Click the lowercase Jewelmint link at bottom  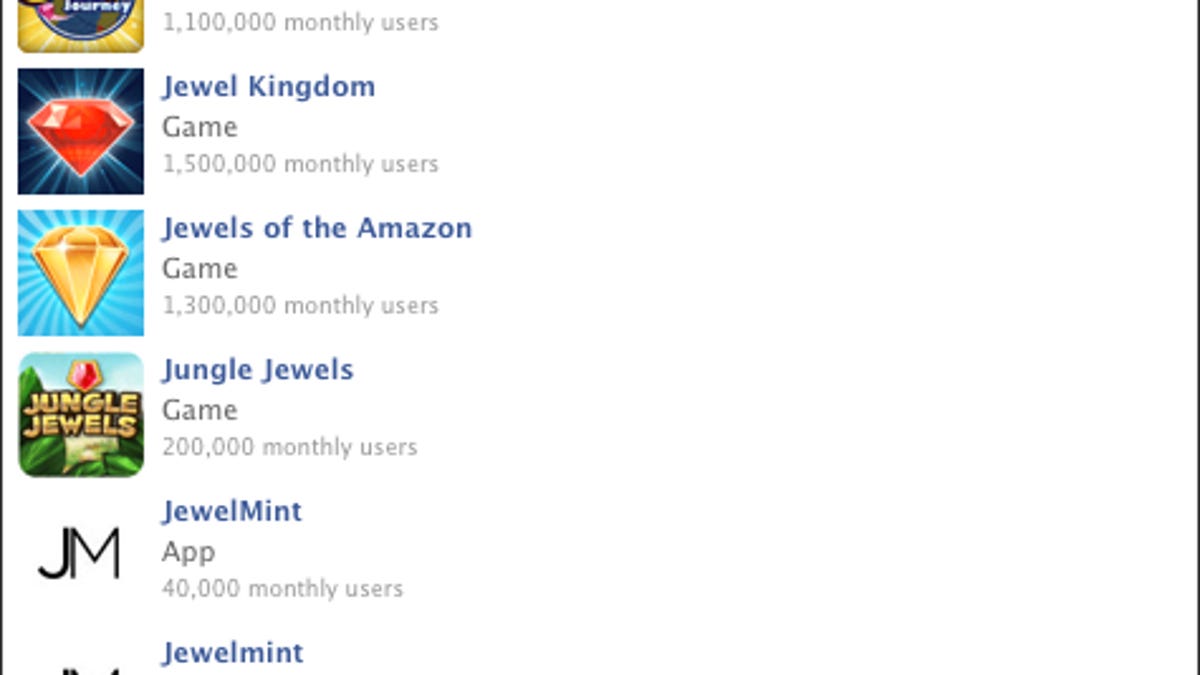tap(233, 653)
